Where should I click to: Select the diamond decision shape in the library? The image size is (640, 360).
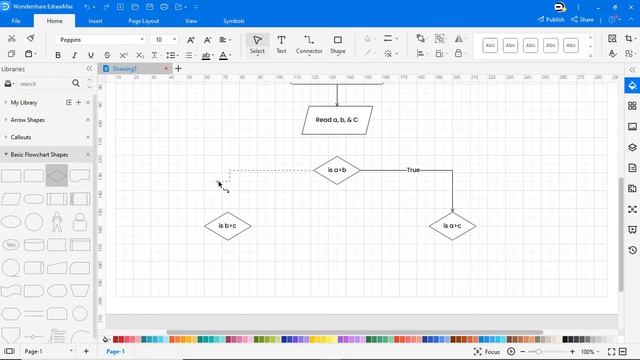tap(57, 176)
